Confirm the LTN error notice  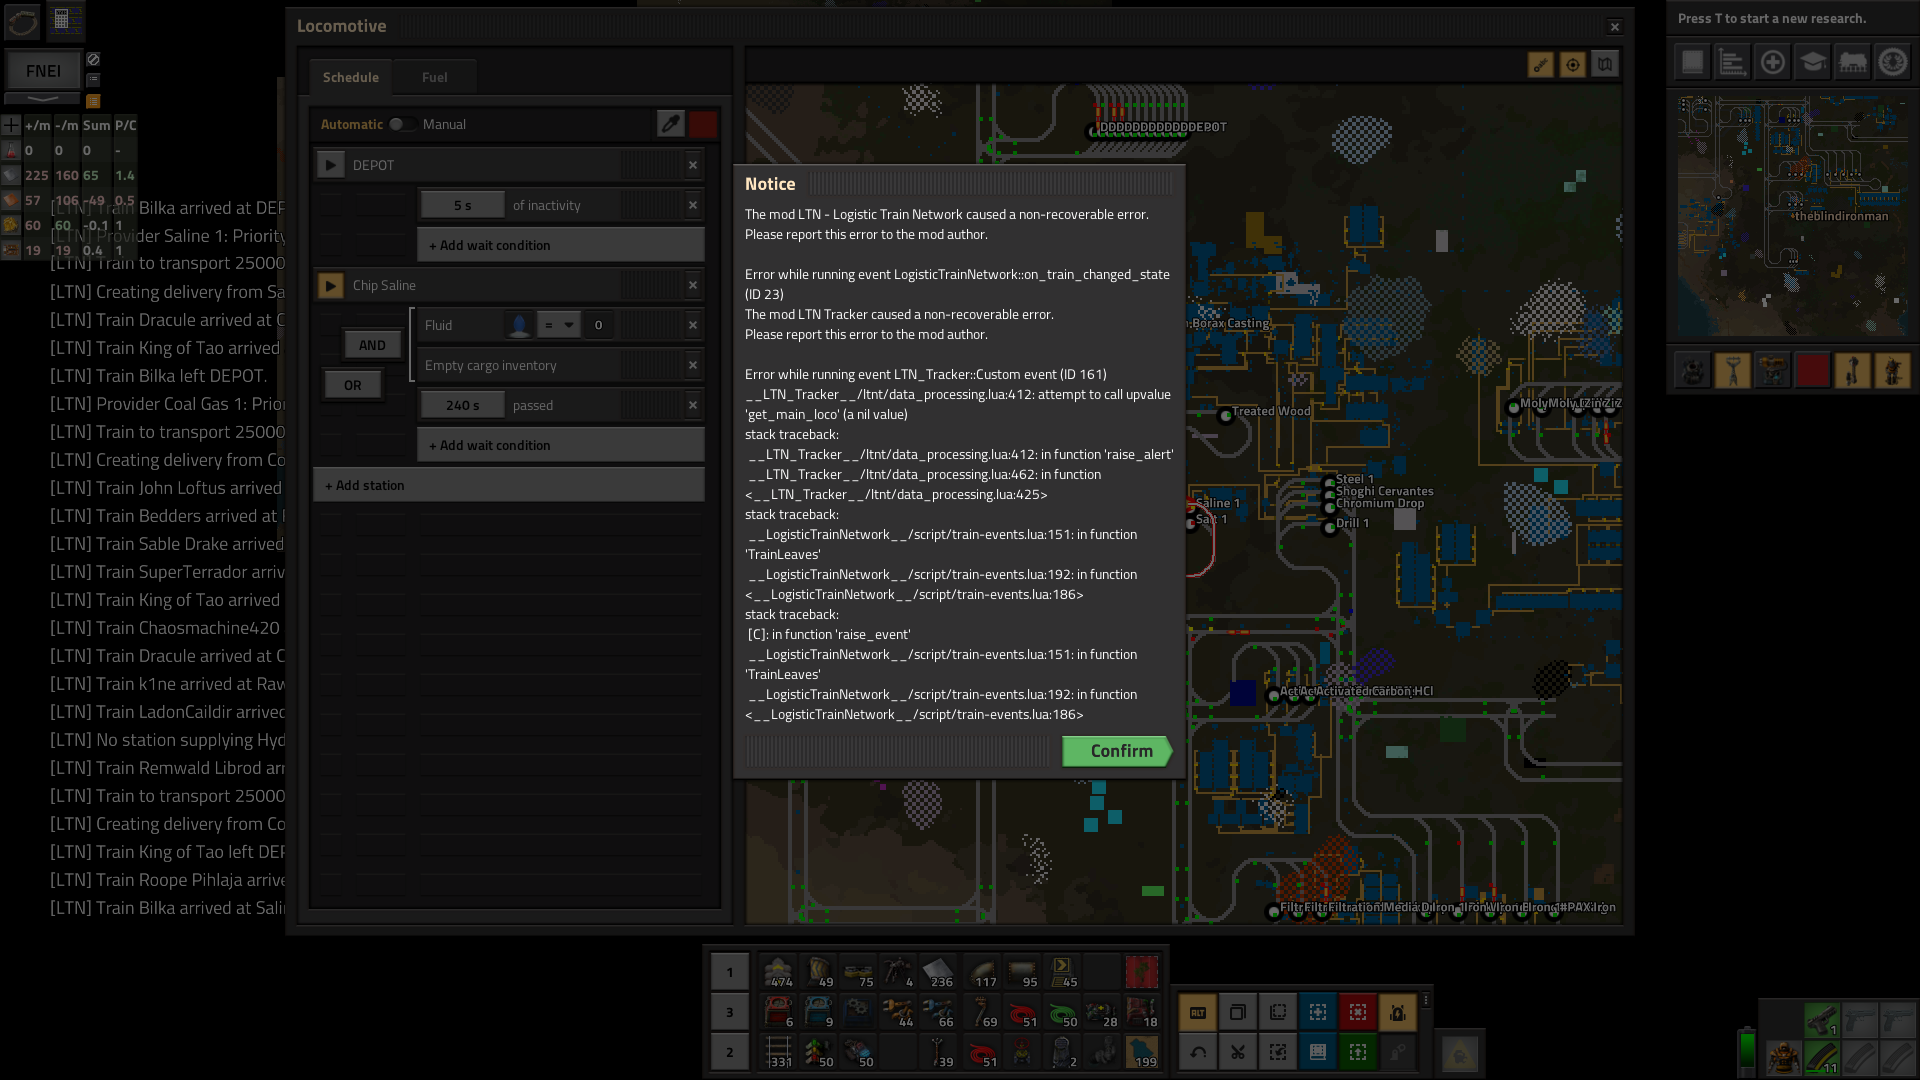1117,751
